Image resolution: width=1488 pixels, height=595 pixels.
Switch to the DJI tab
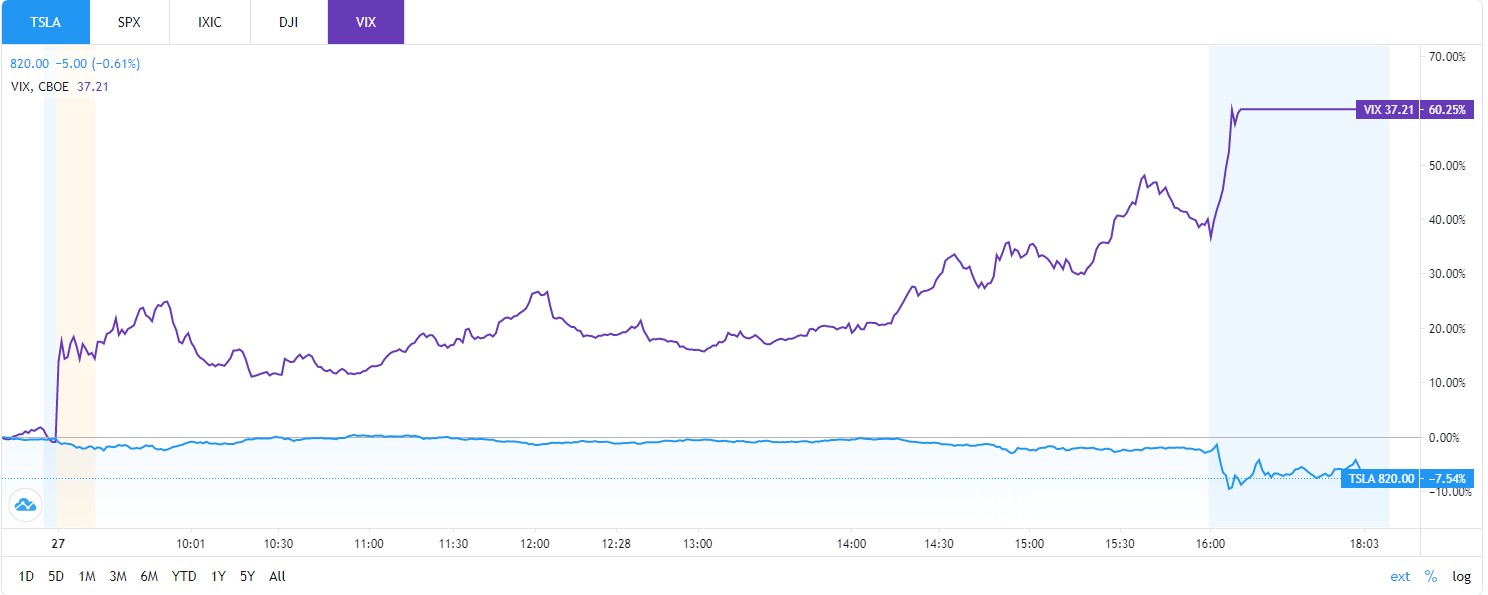288,21
